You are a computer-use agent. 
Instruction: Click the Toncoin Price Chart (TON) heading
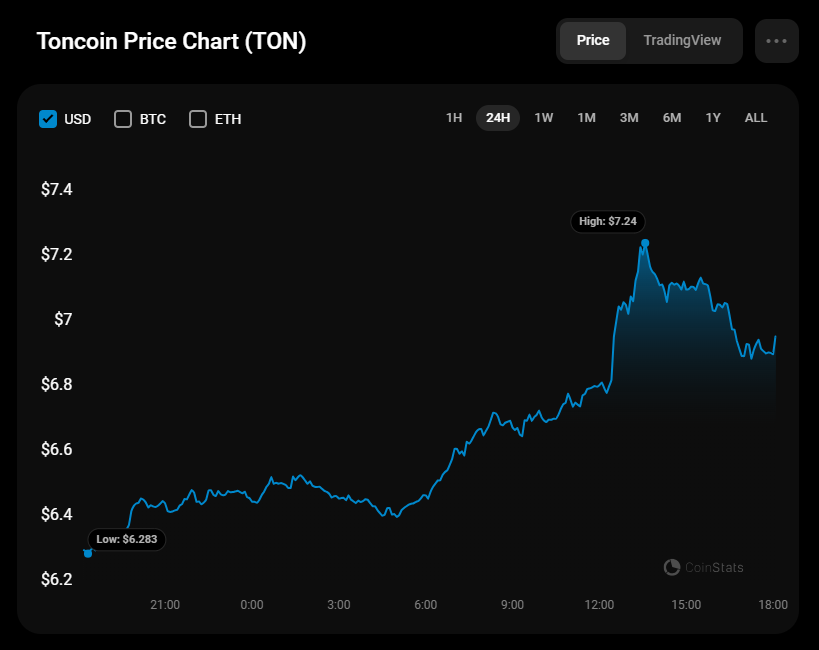(x=171, y=42)
